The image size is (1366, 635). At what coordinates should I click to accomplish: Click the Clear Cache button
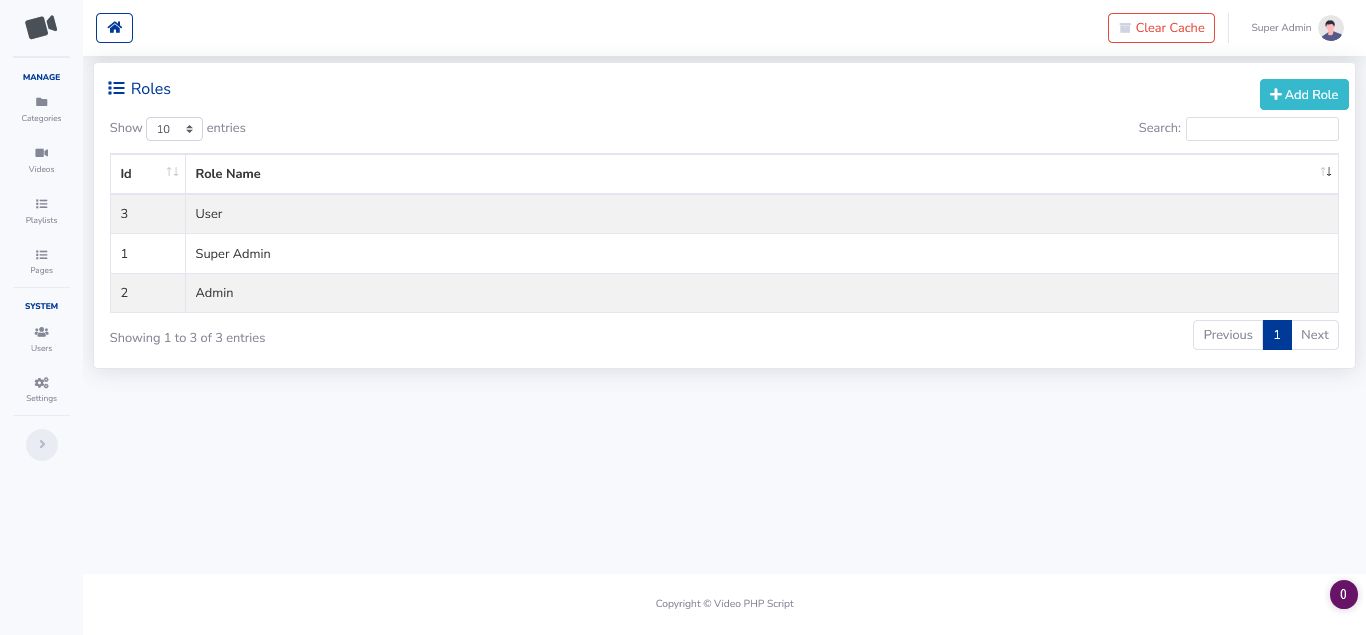point(1161,28)
